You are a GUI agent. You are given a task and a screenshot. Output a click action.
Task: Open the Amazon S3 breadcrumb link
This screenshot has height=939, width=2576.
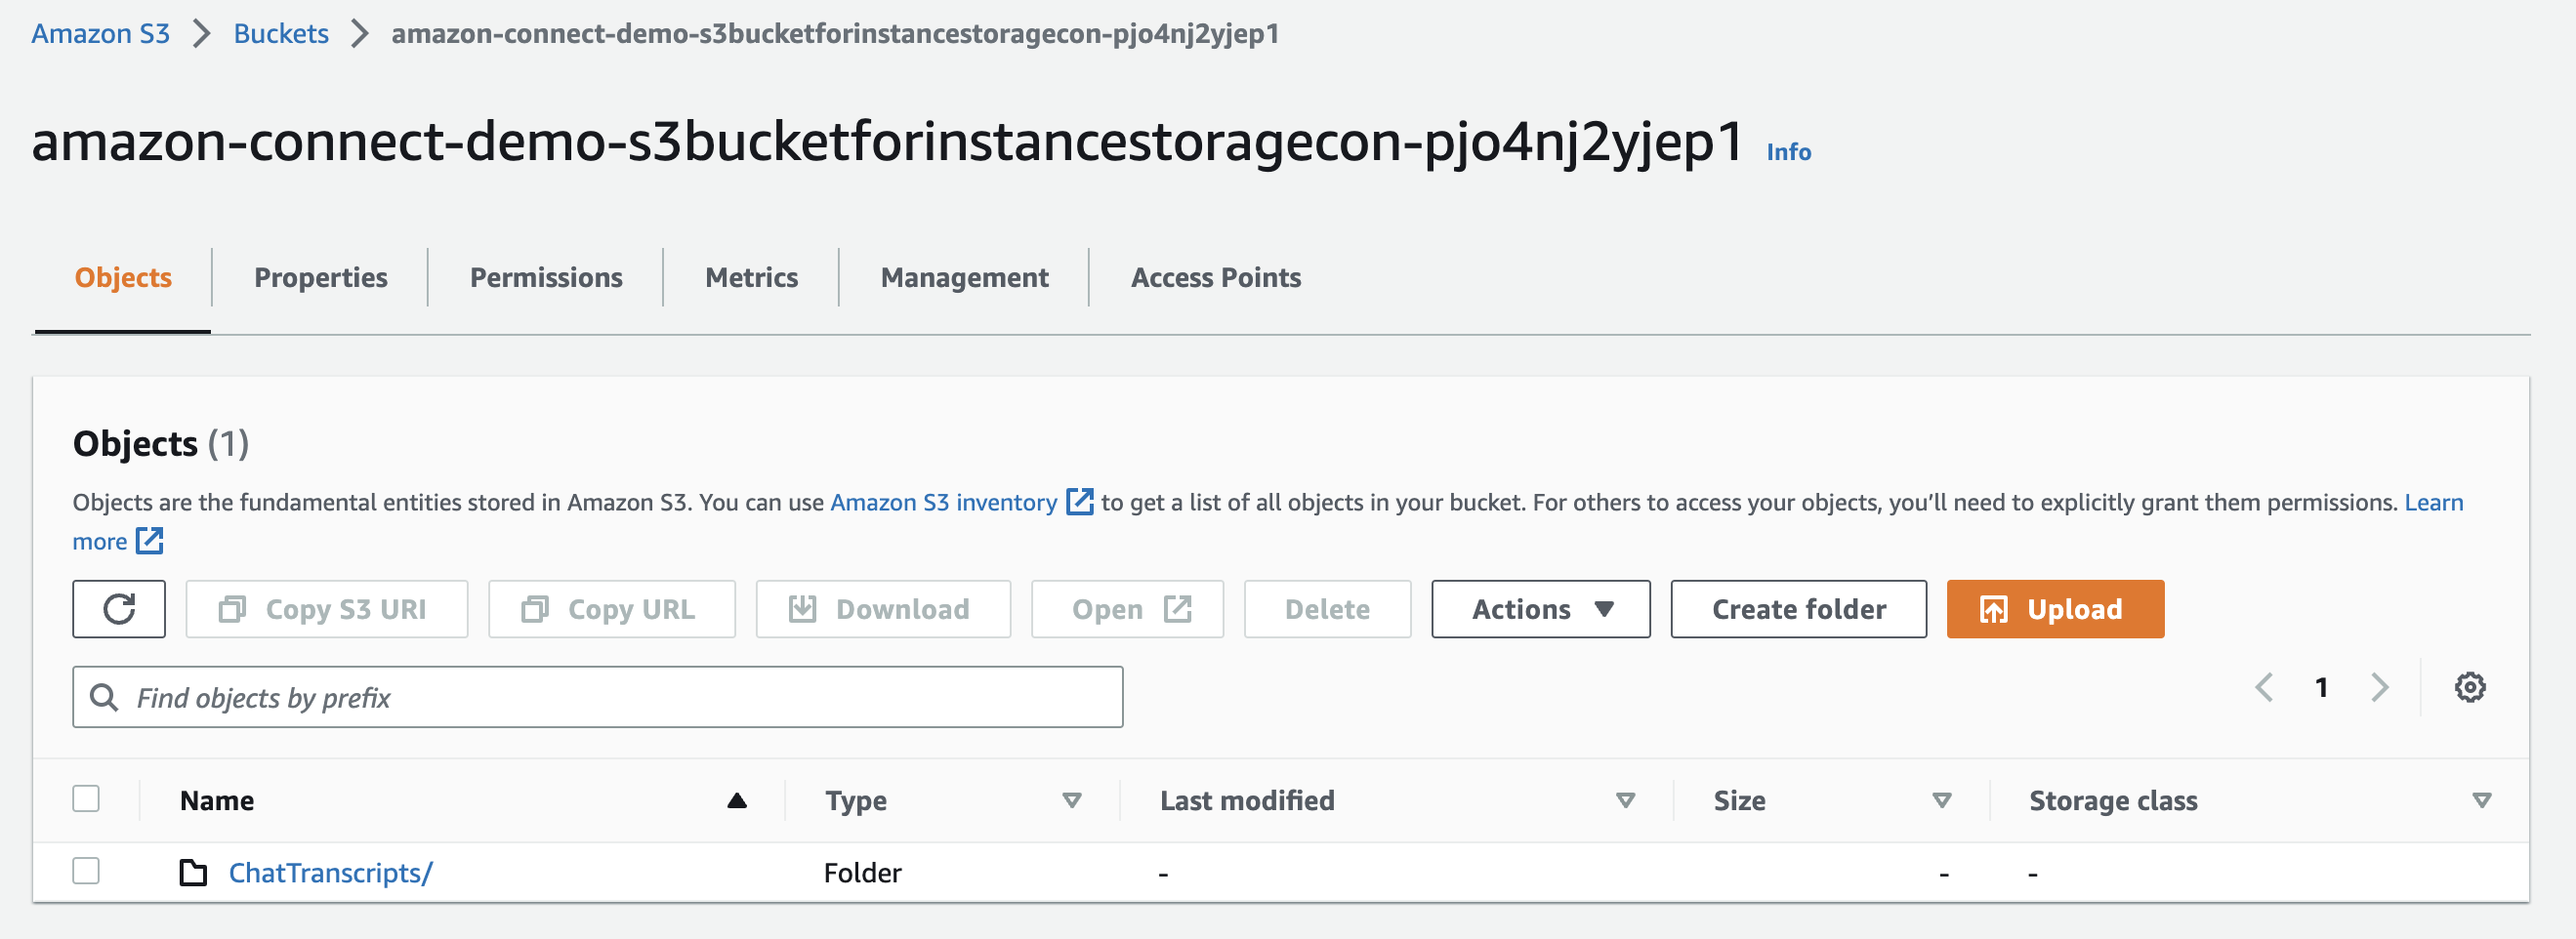[101, 34]
